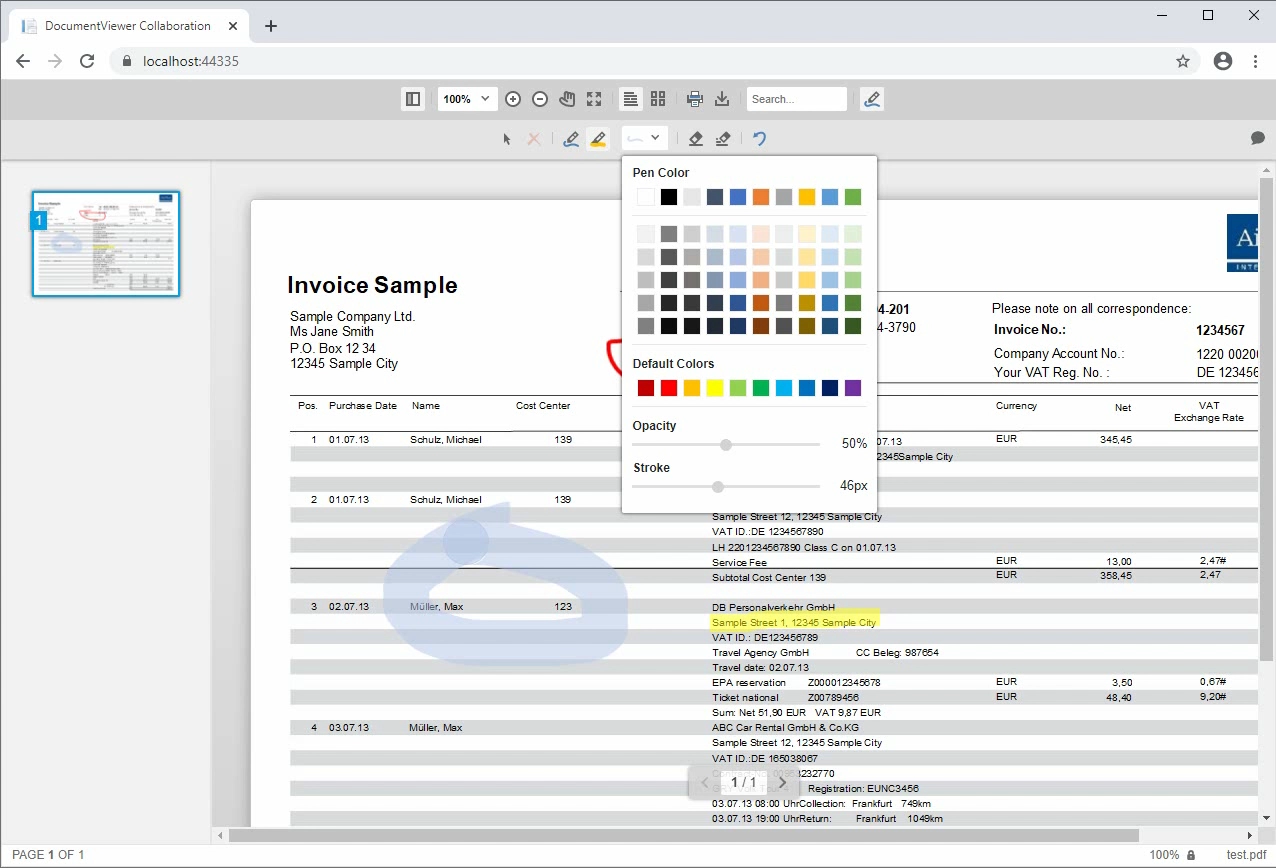Image resolution: width=1276 pixels, height=868 pixels.
Task: Pick the white pen color swatch
Action: 646,197
